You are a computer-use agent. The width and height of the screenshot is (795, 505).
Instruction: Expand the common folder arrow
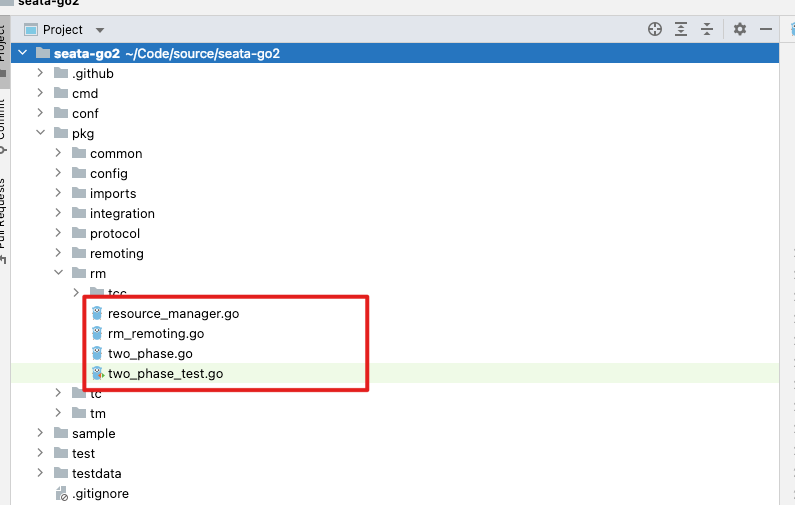tap(58, 153)
